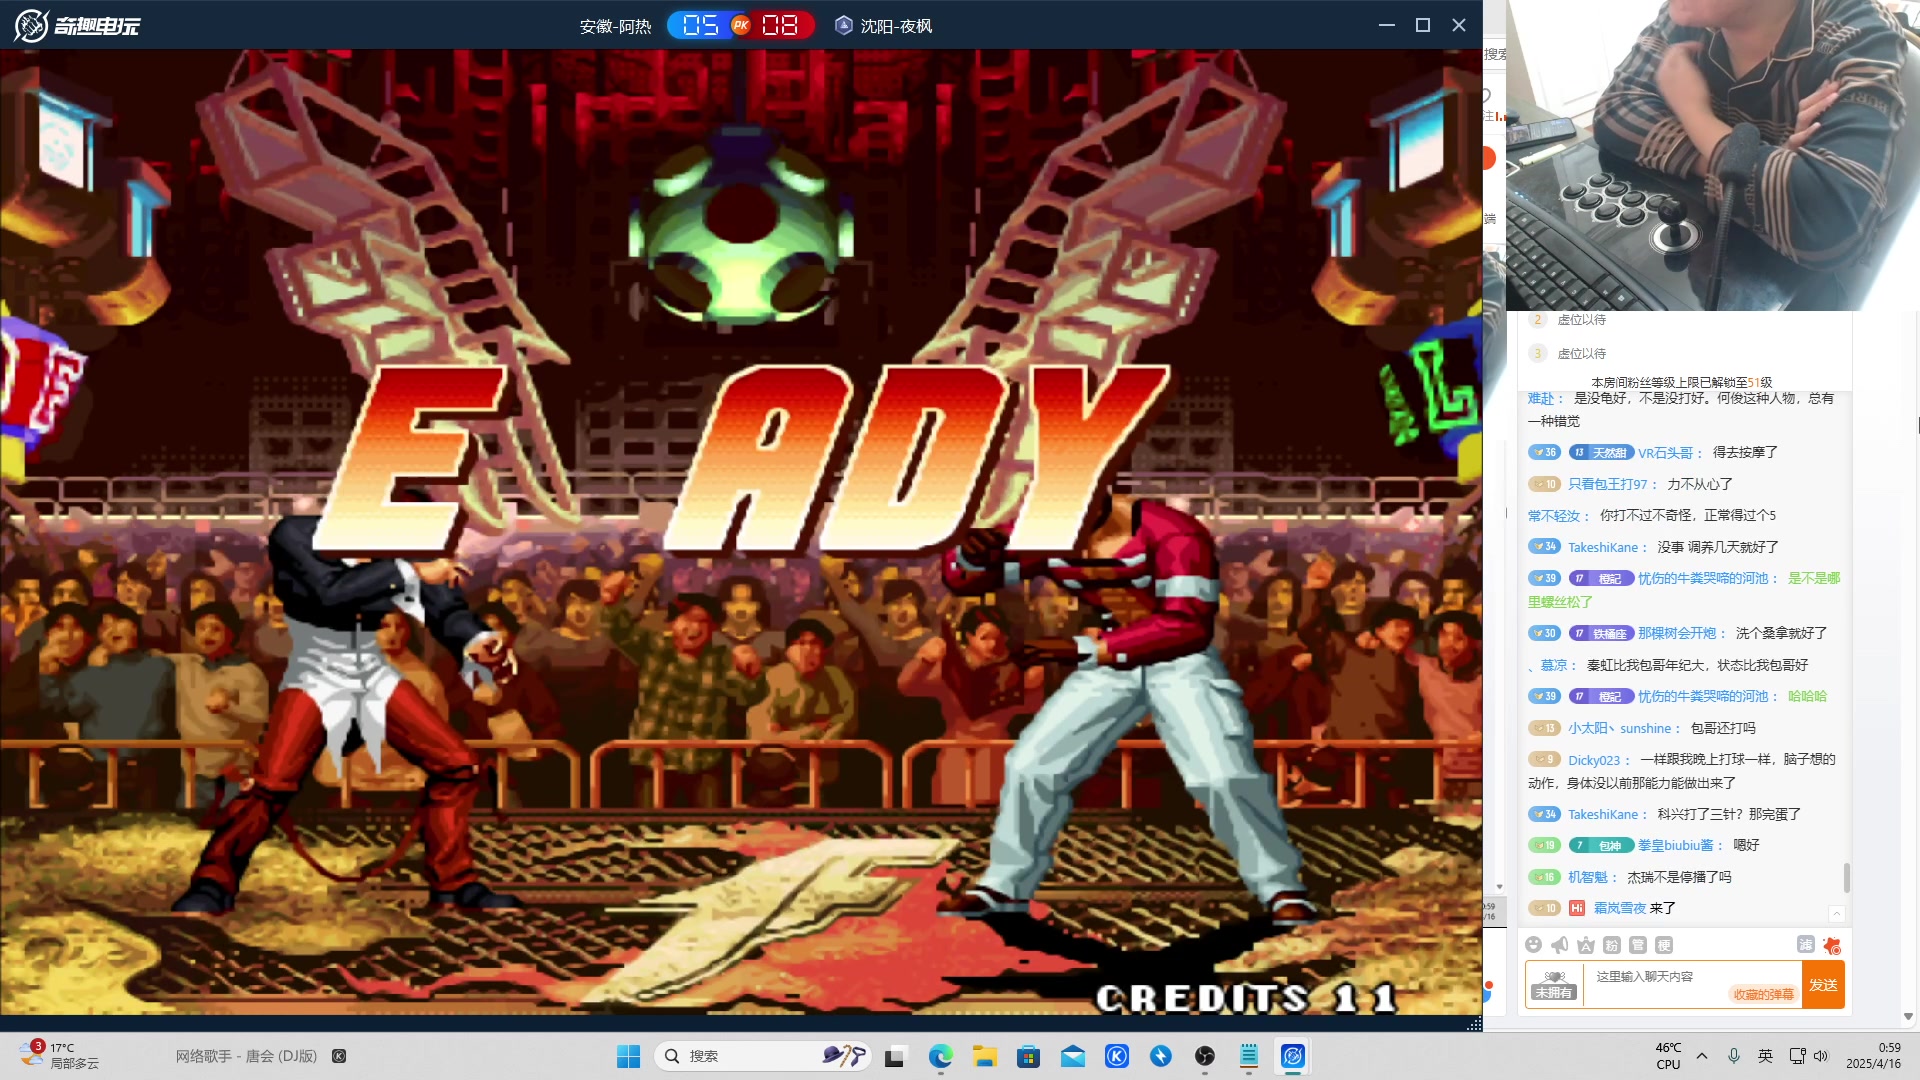Open the notepad app on the taskbar

click(1249, 1056)
